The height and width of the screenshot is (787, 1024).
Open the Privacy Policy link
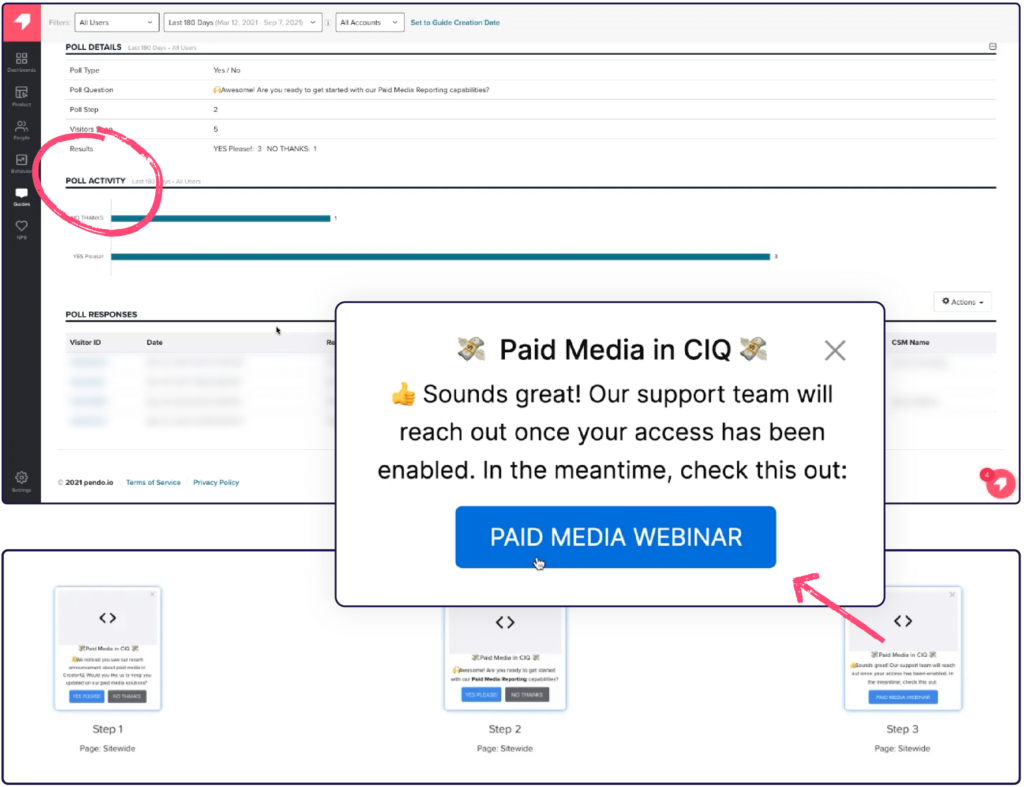click(x=216, y=482)
